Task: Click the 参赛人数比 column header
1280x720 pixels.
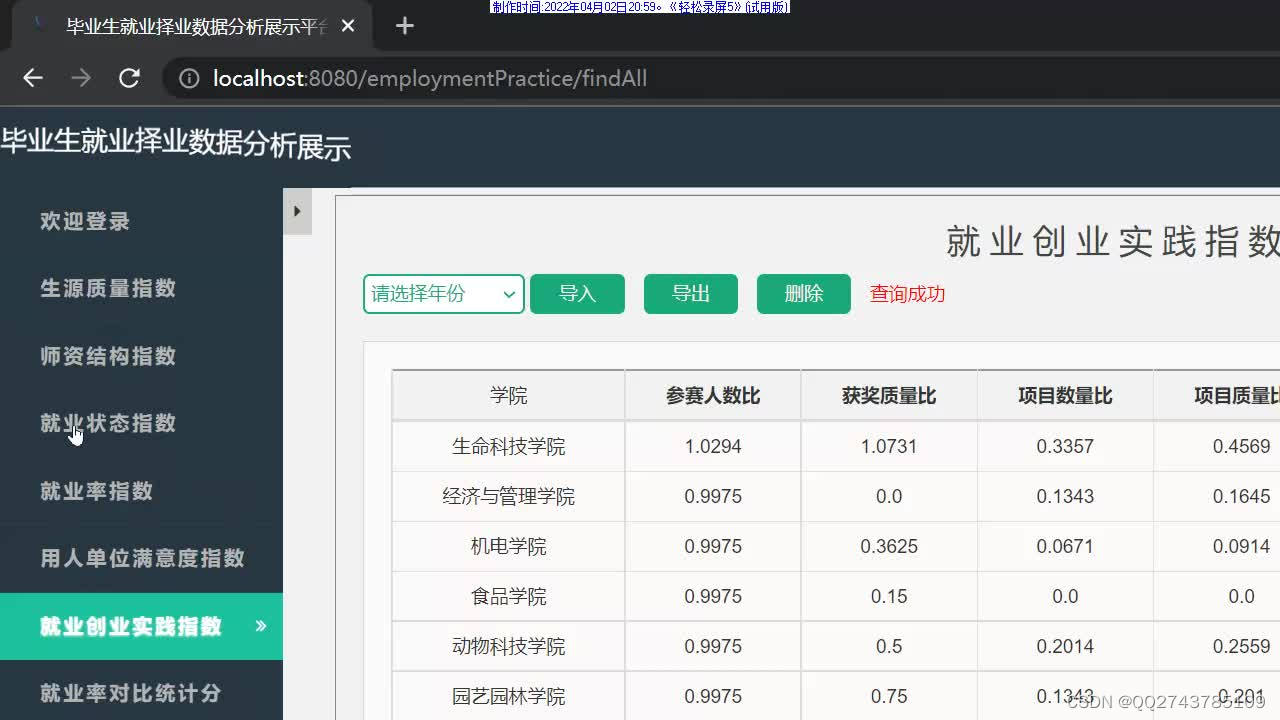Action: 713,396
